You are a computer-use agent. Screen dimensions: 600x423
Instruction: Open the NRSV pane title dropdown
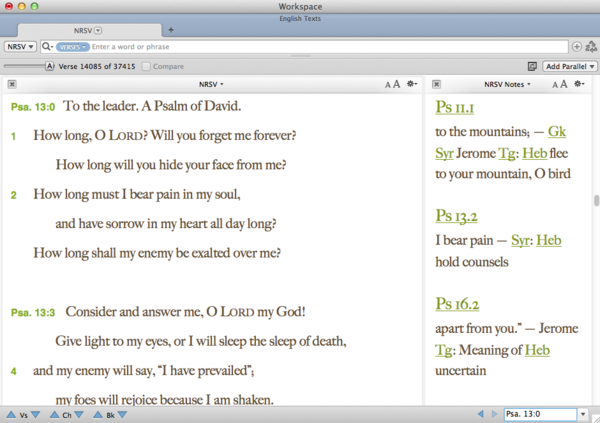[x=211, y=84]
